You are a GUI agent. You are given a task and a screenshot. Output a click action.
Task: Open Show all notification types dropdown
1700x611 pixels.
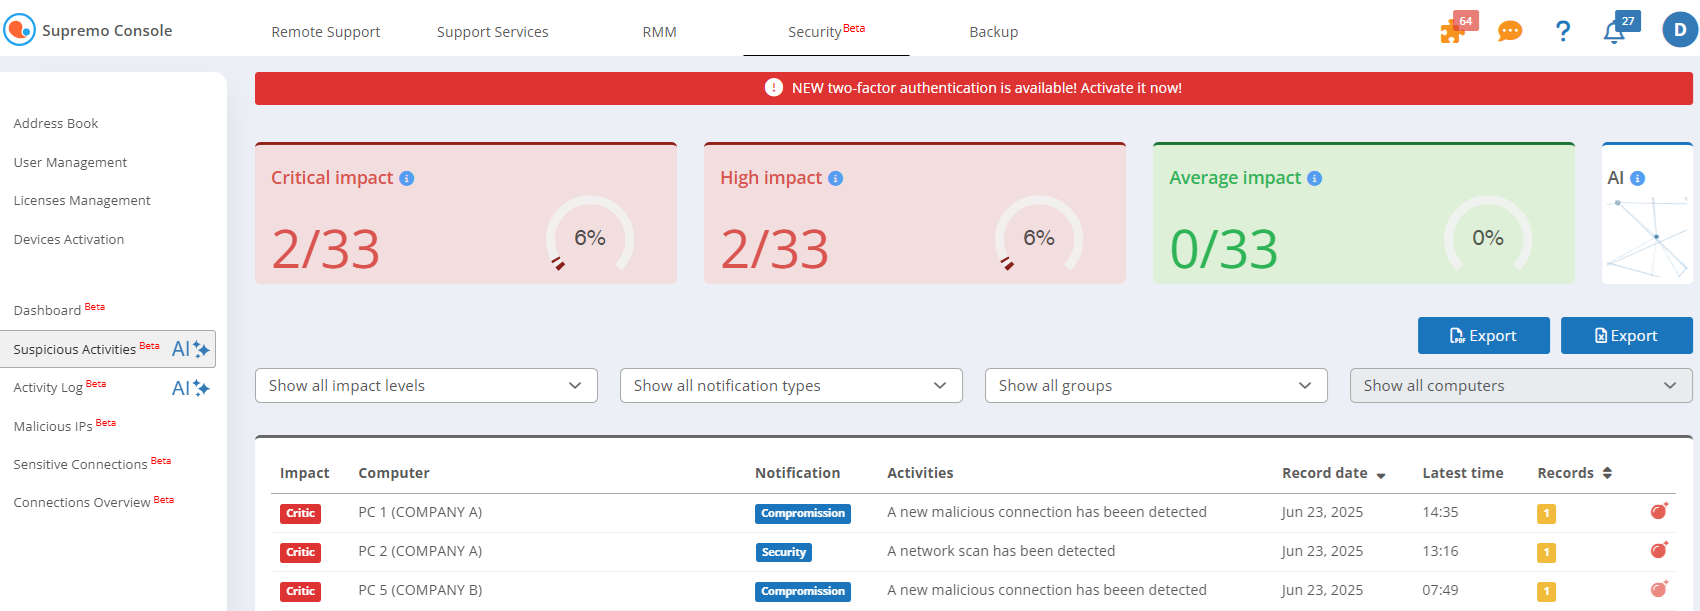tap(791, 386)
